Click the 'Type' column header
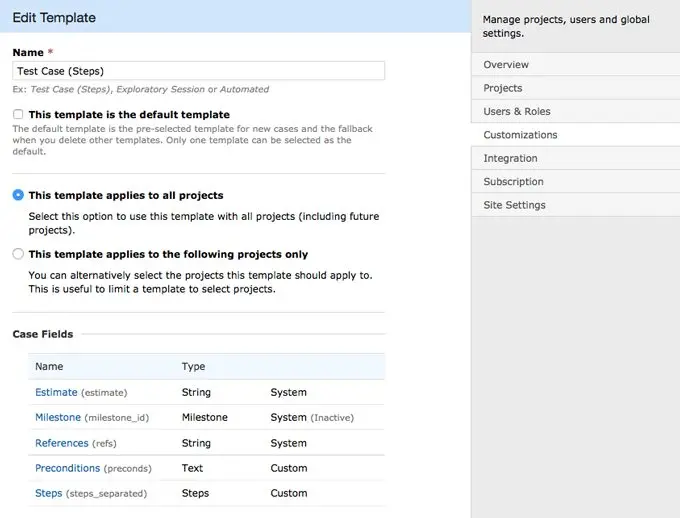Image resolution: width=680 pixels, height=518 pixels. [193, 367]
